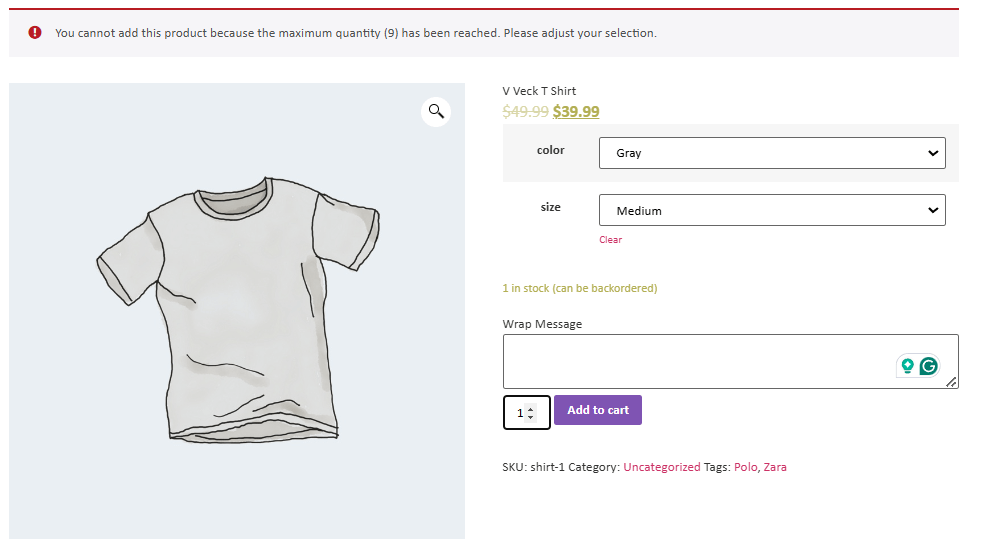Image resolution: width=982 pixels, height=551 pixels.
Task: Click the Wrap Message textarea resize handle
Action: (951, 382)
